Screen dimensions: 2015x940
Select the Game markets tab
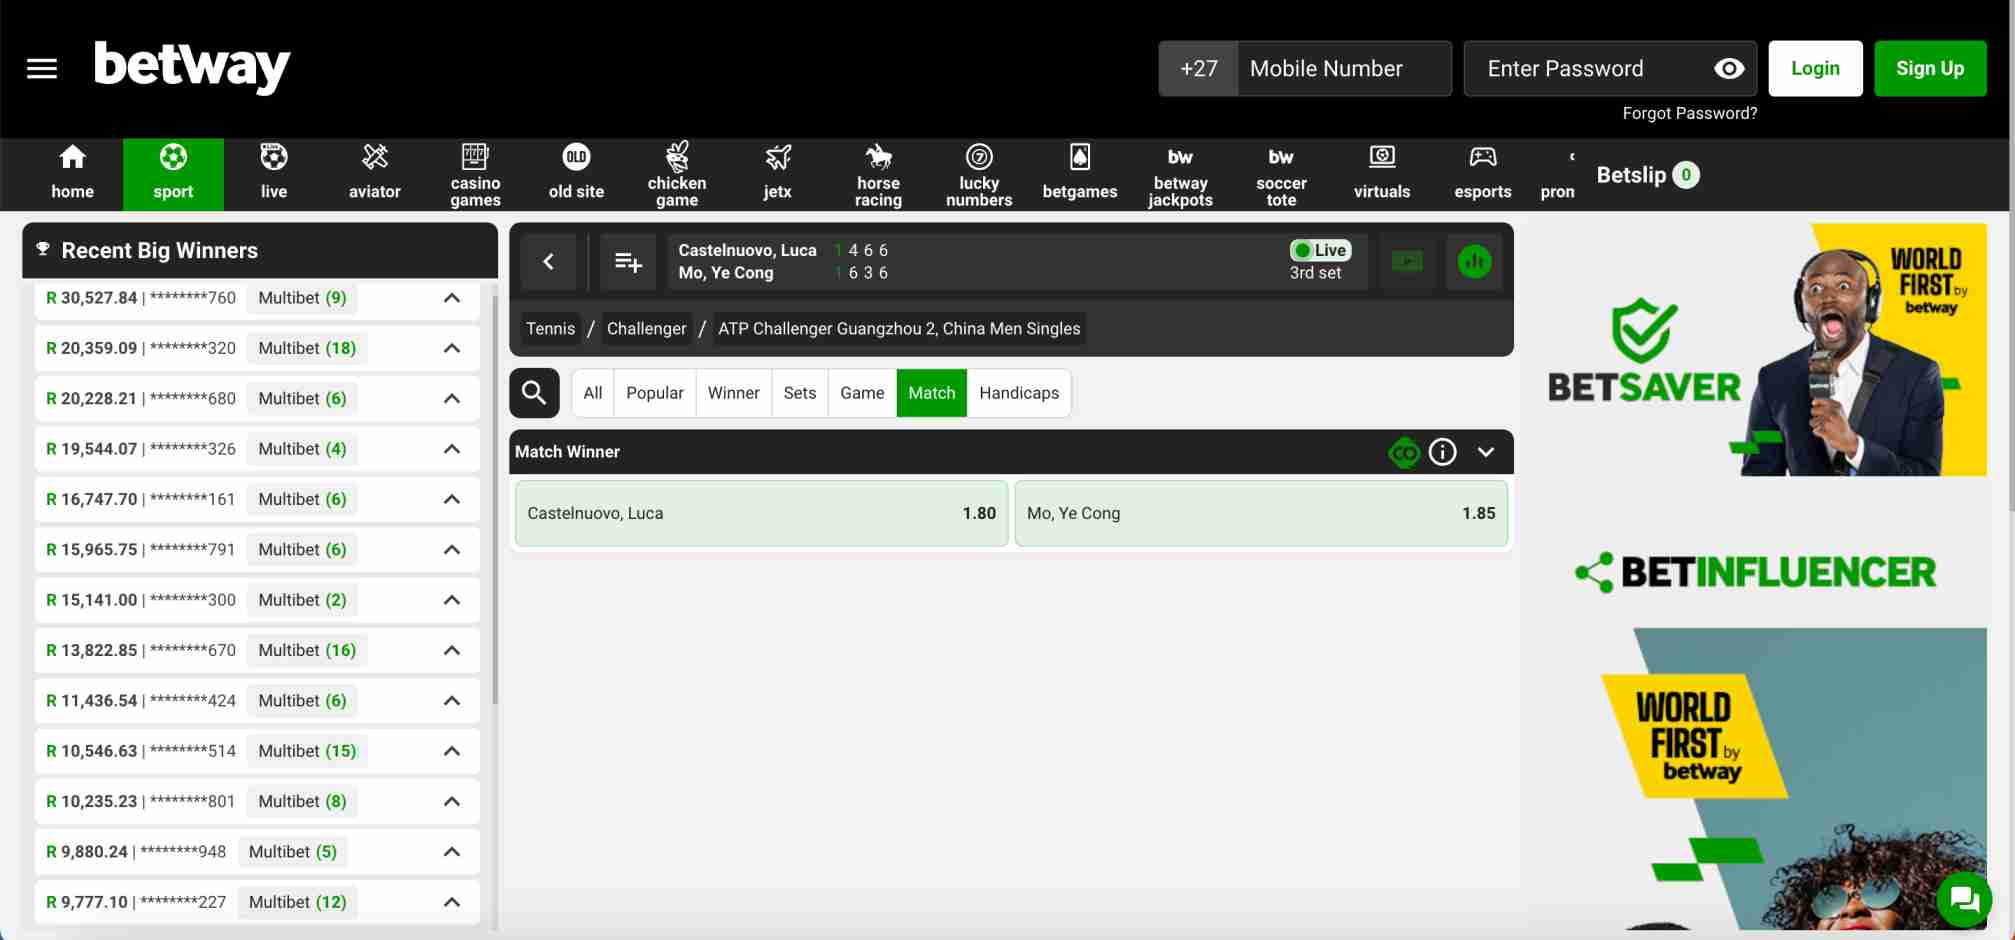pyautogui.click(x=862, y=393)
